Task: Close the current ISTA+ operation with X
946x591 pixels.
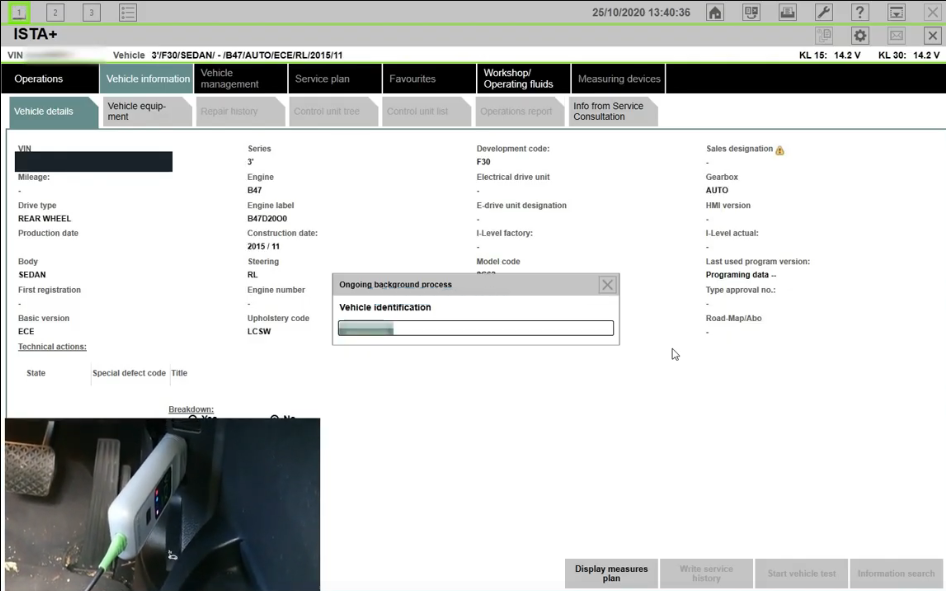Action: 932,36
